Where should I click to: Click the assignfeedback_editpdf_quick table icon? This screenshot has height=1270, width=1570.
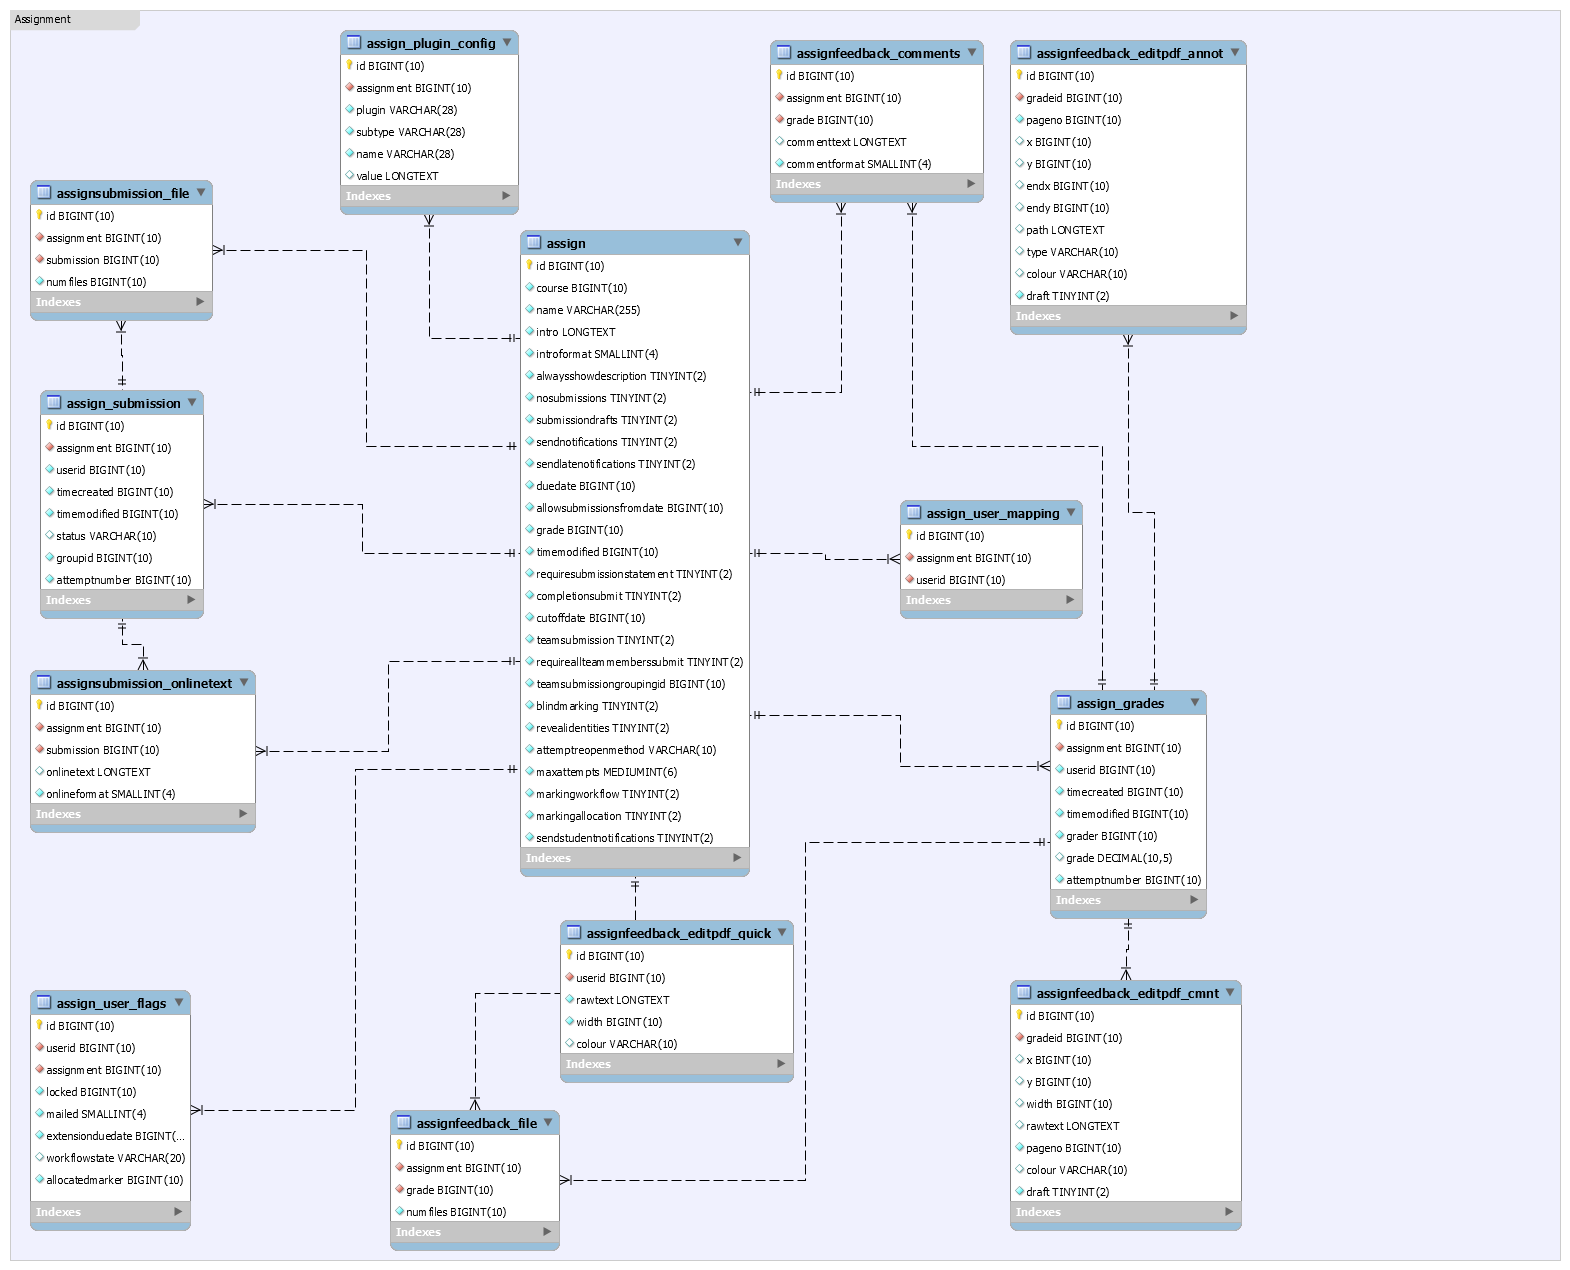[x=574, y=932]
